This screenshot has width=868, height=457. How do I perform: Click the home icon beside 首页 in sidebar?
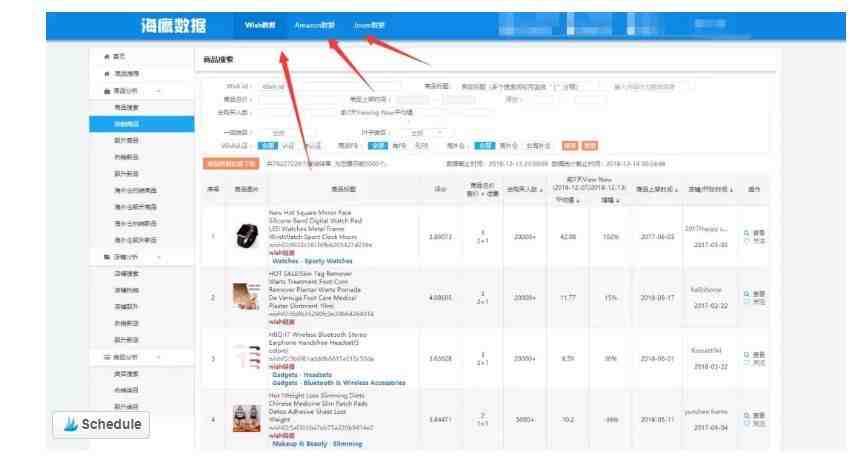[107, 56]
